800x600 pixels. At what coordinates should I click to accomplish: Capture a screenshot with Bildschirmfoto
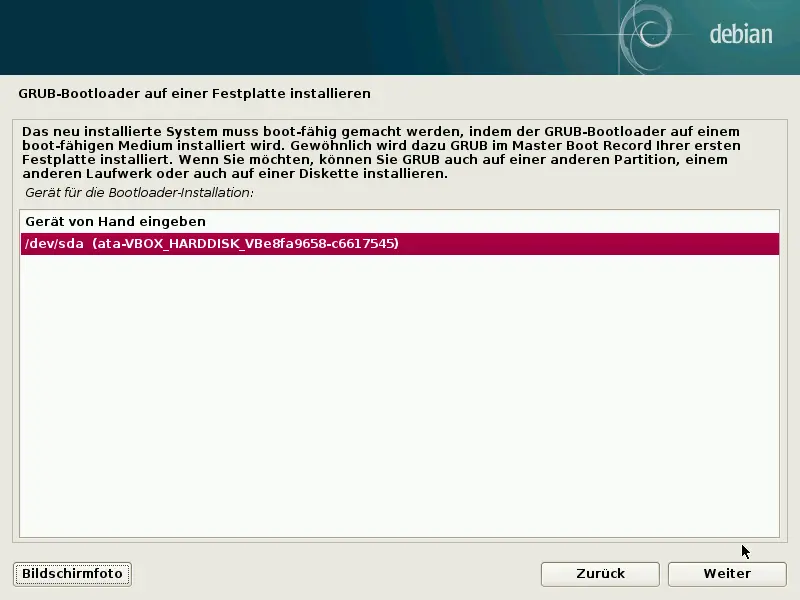tap(71, 574)
